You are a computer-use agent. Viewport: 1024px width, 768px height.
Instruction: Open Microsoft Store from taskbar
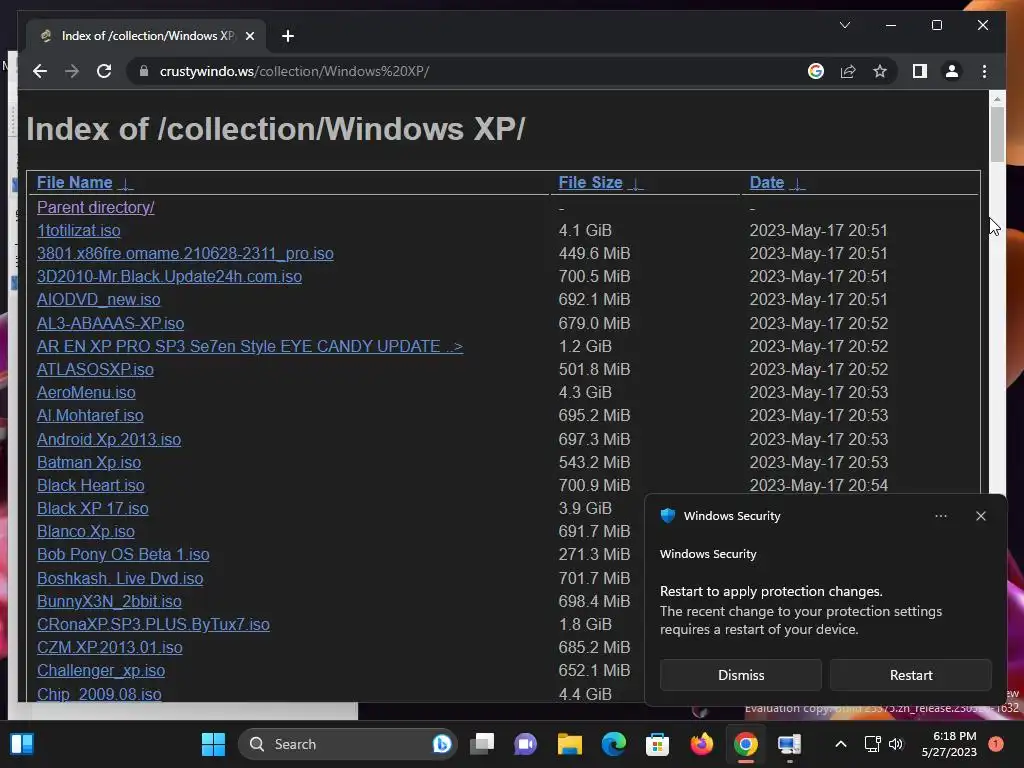coord(657,744)
